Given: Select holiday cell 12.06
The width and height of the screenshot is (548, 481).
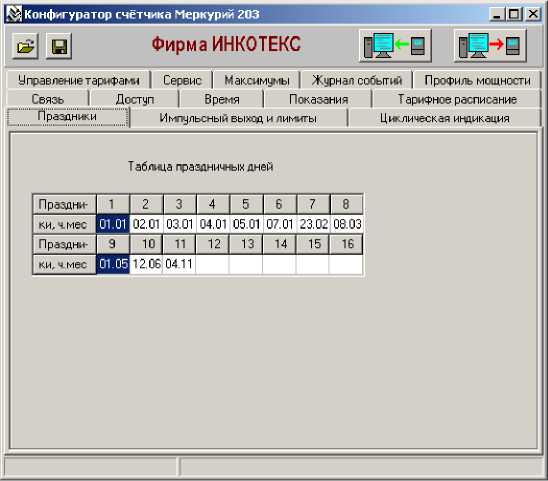Looking at the screenshot, I should pyautogui.click(x=146, y=264).
